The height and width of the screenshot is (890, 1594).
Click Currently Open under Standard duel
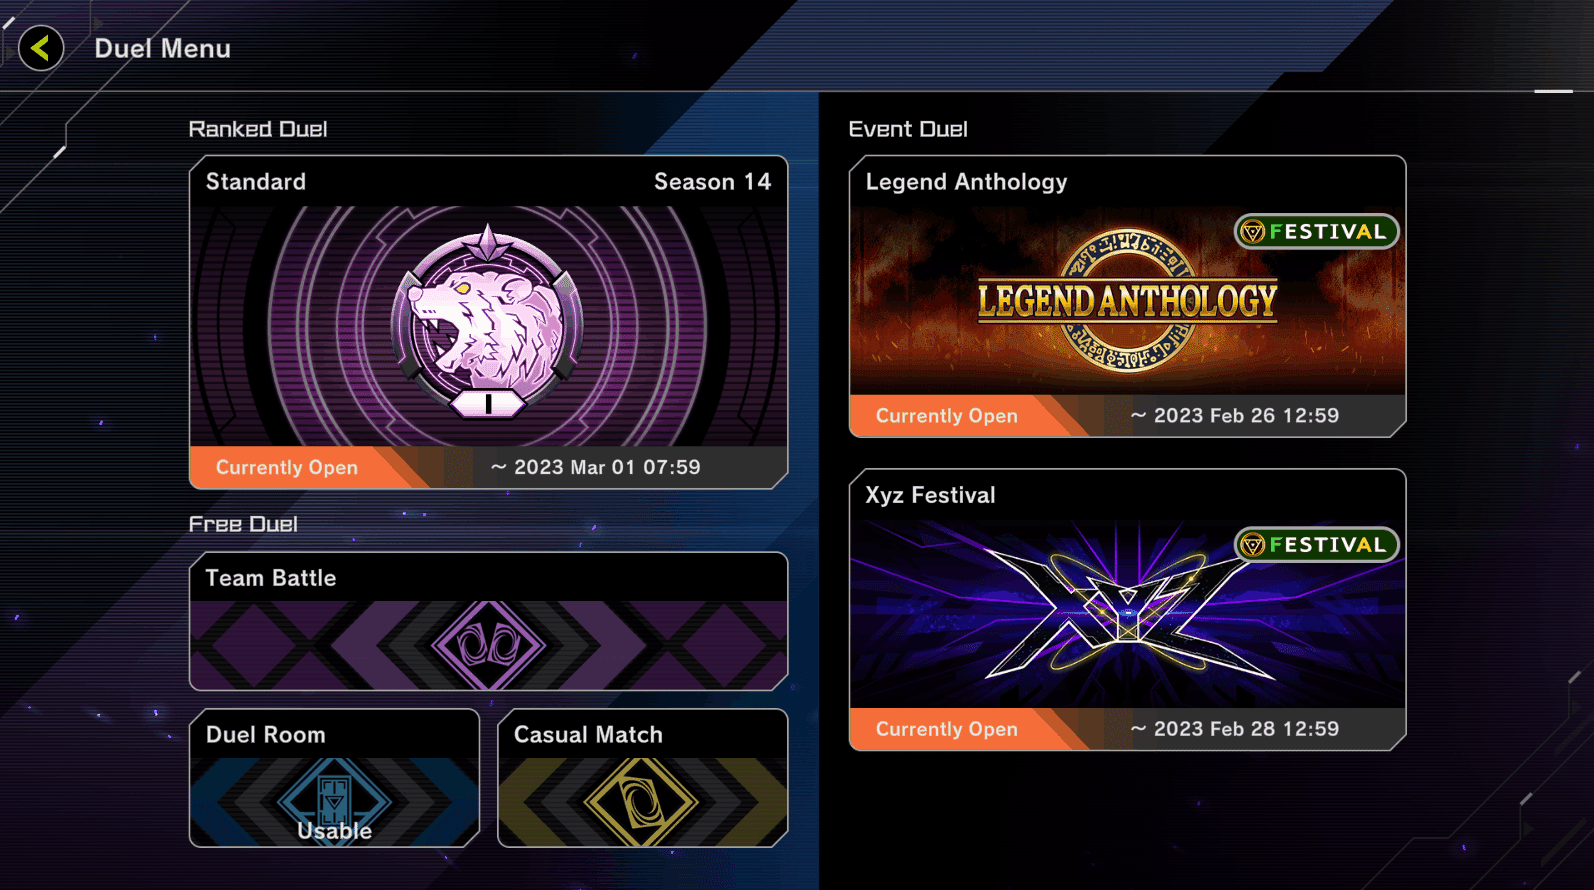287,467
